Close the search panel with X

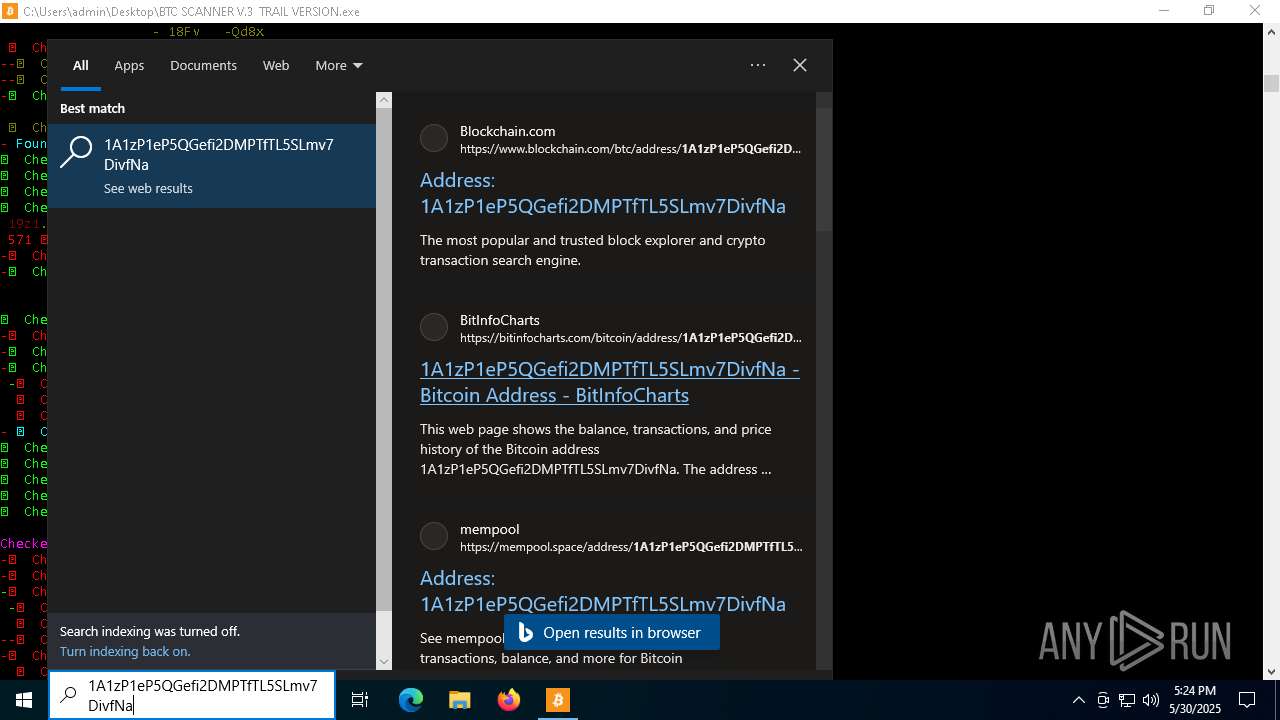click(x=800, y=65)
